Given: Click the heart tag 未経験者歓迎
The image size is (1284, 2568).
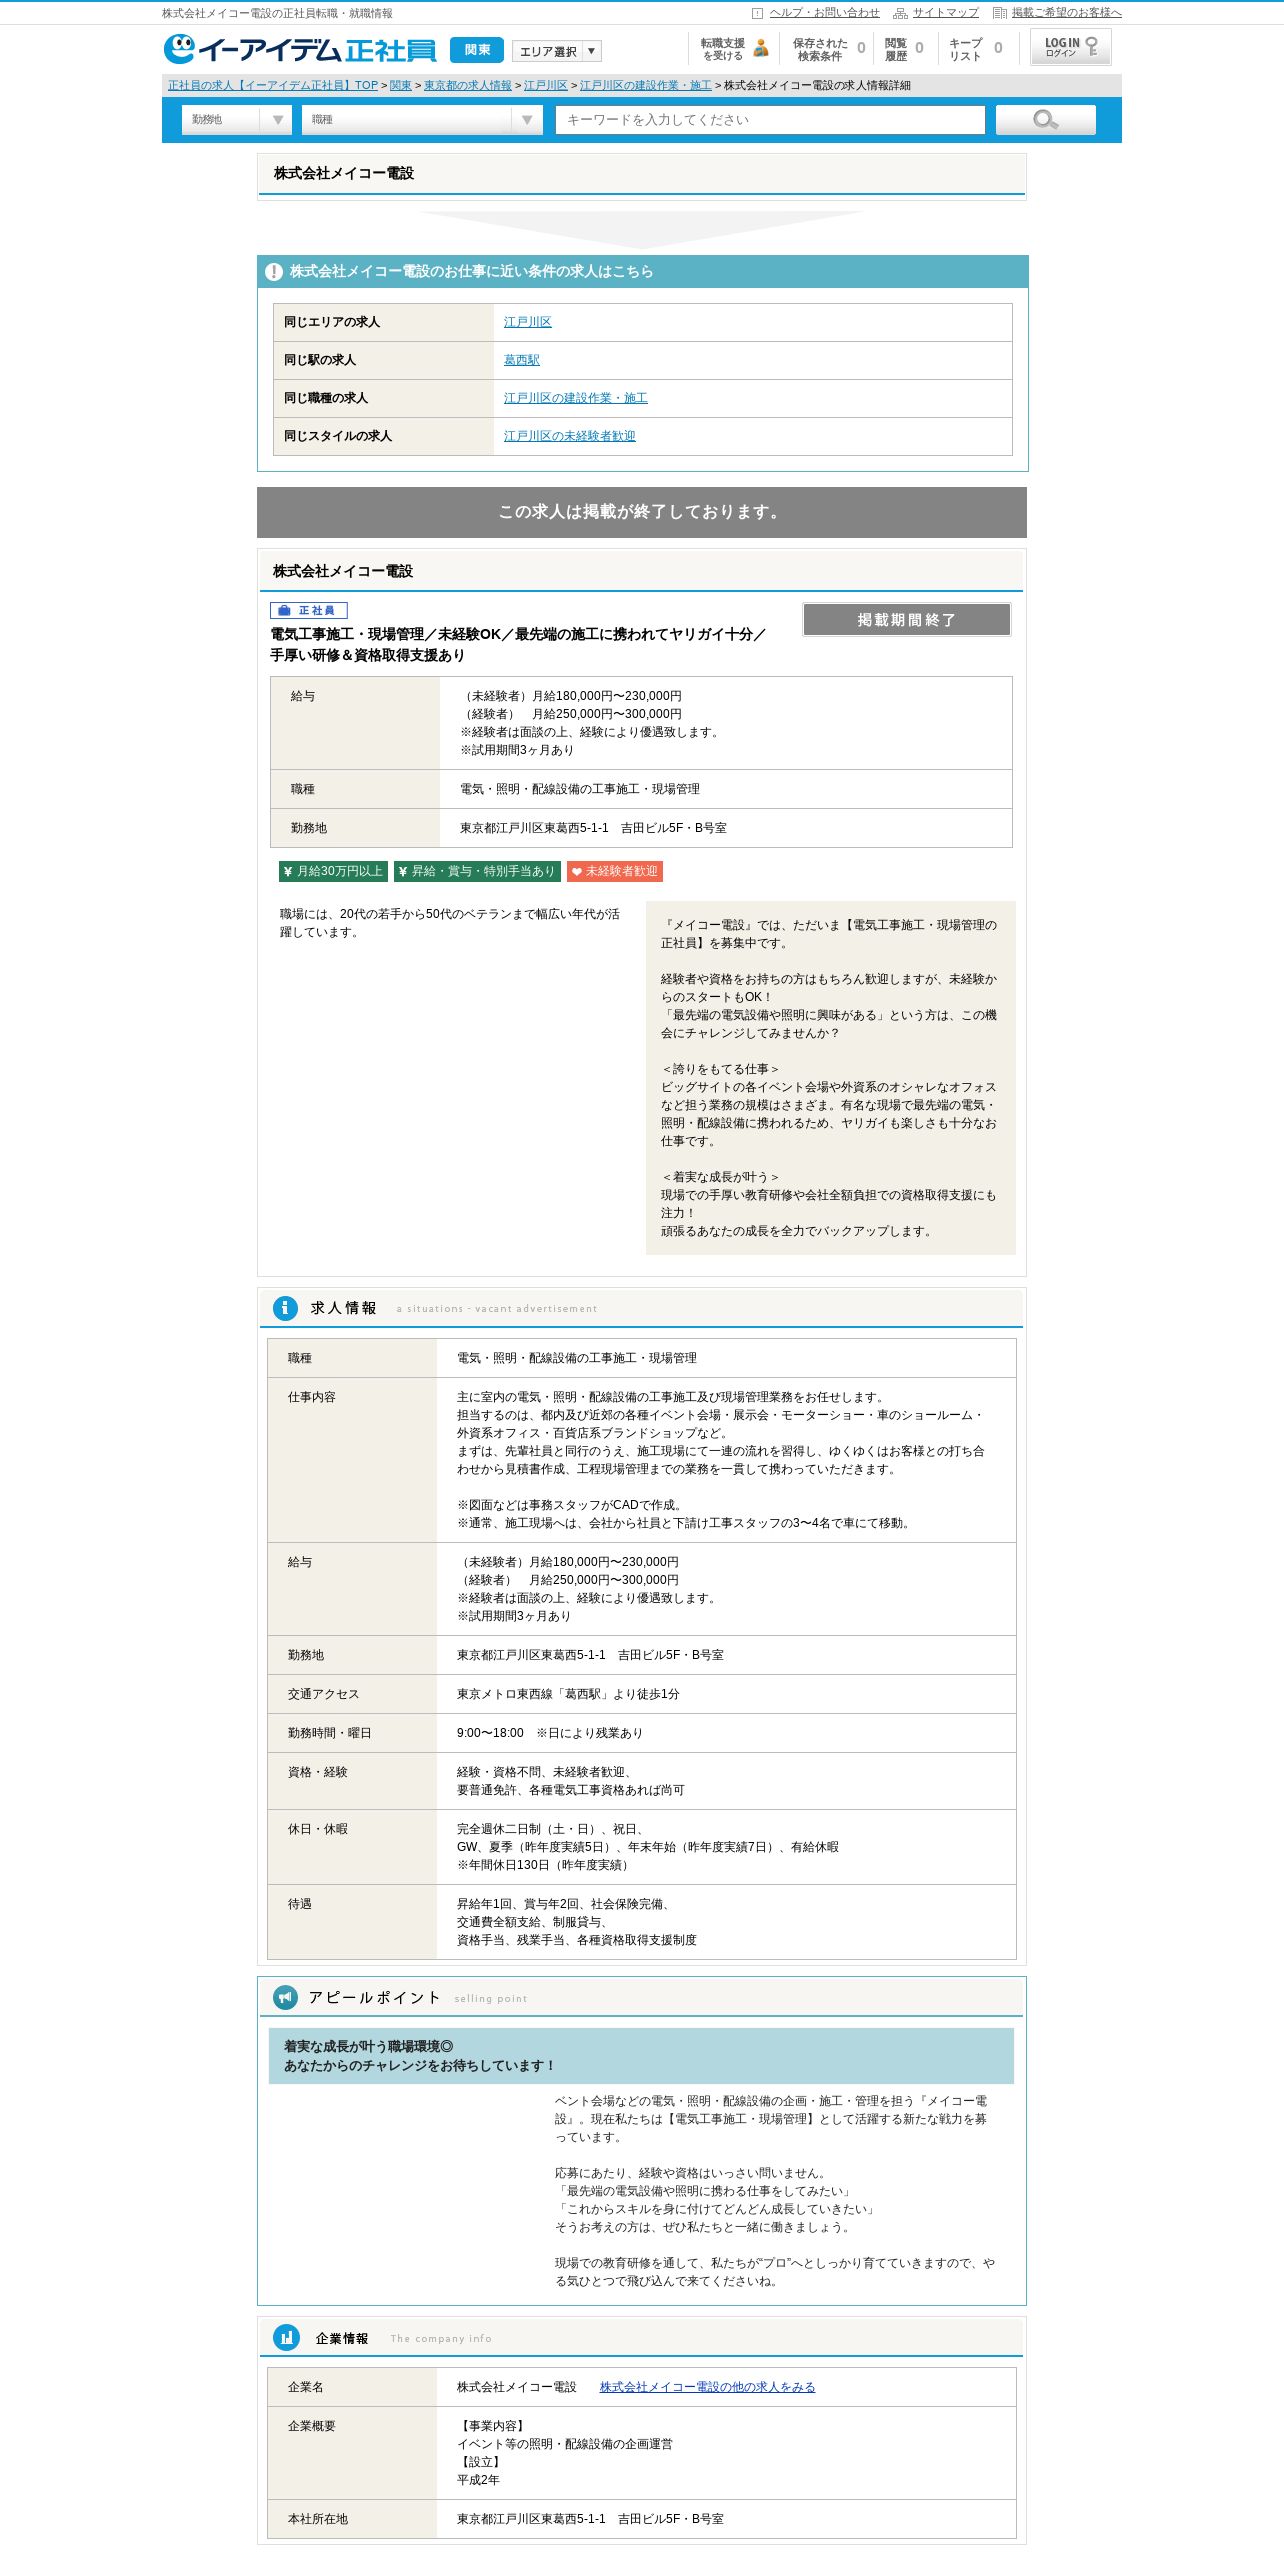Looking at the screenshot, I should [615, 871].
